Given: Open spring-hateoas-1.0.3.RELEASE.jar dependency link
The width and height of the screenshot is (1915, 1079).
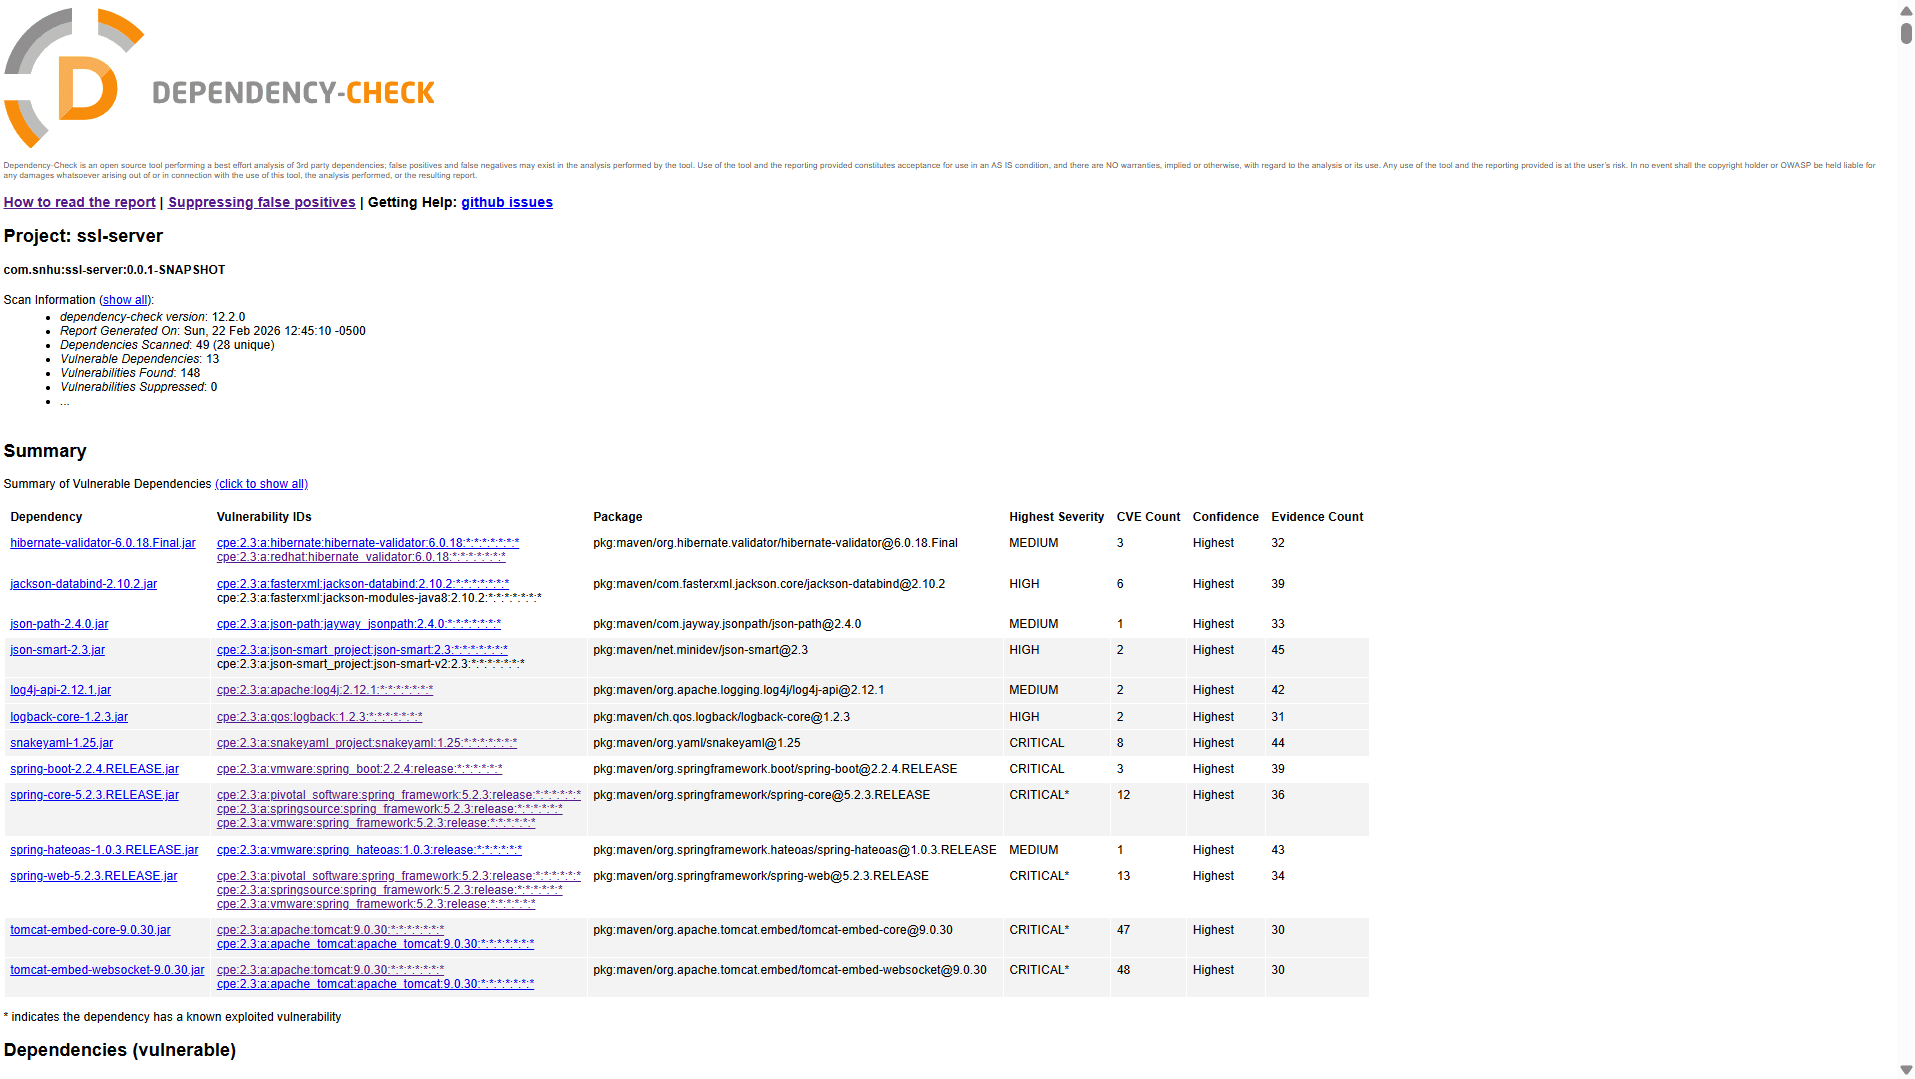Looking at the screenshot, I should [104, 850].
